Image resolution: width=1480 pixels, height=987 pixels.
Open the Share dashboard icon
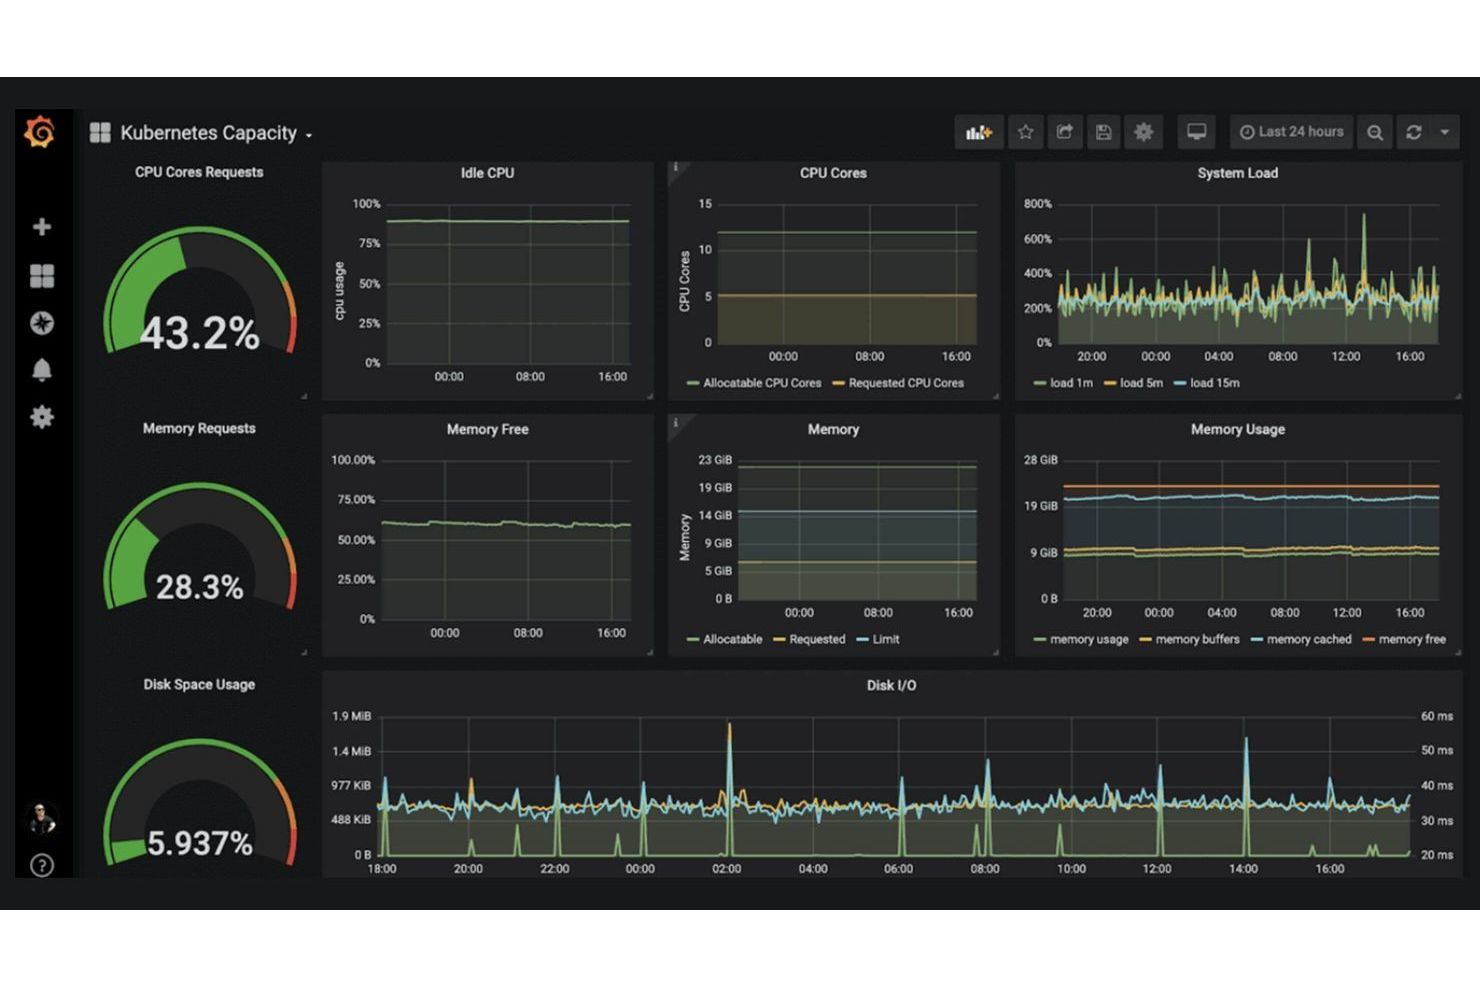(1064, 131)
